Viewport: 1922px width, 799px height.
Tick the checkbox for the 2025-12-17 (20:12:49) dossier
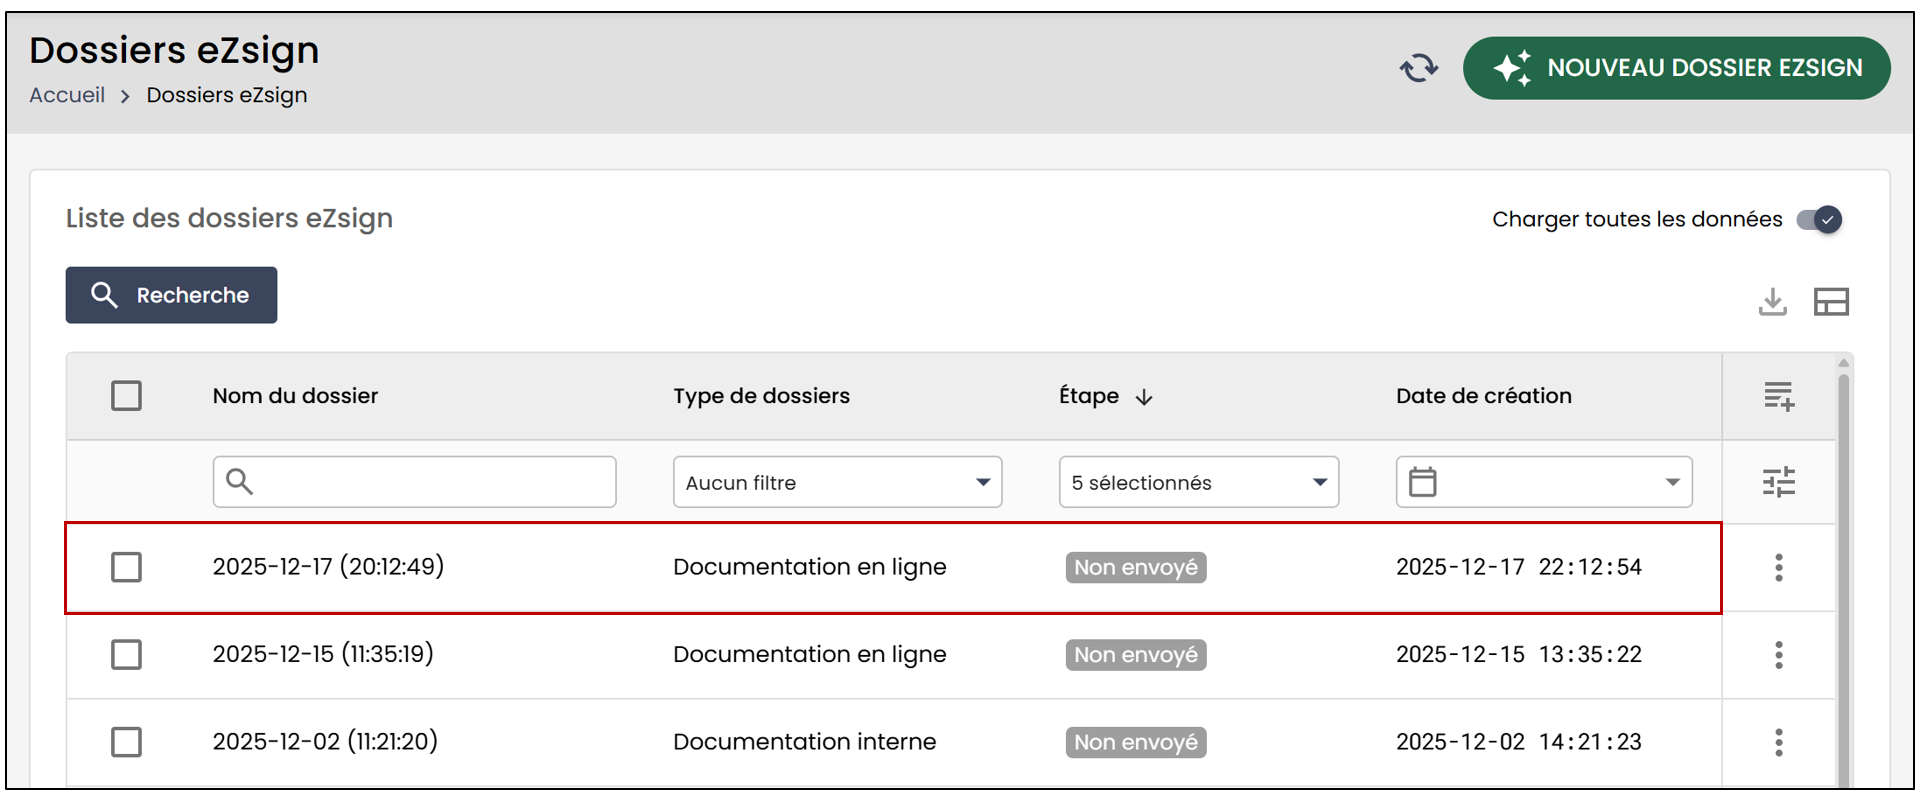tap(126, 567)
